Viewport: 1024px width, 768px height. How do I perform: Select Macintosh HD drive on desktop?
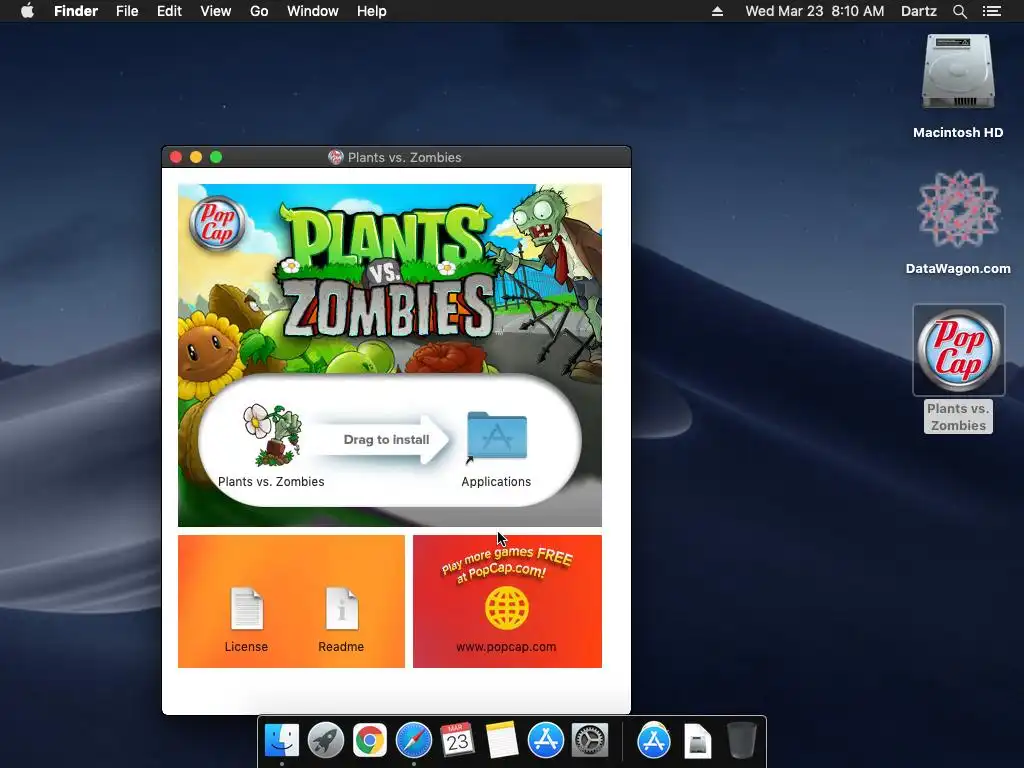coord(958,72)
